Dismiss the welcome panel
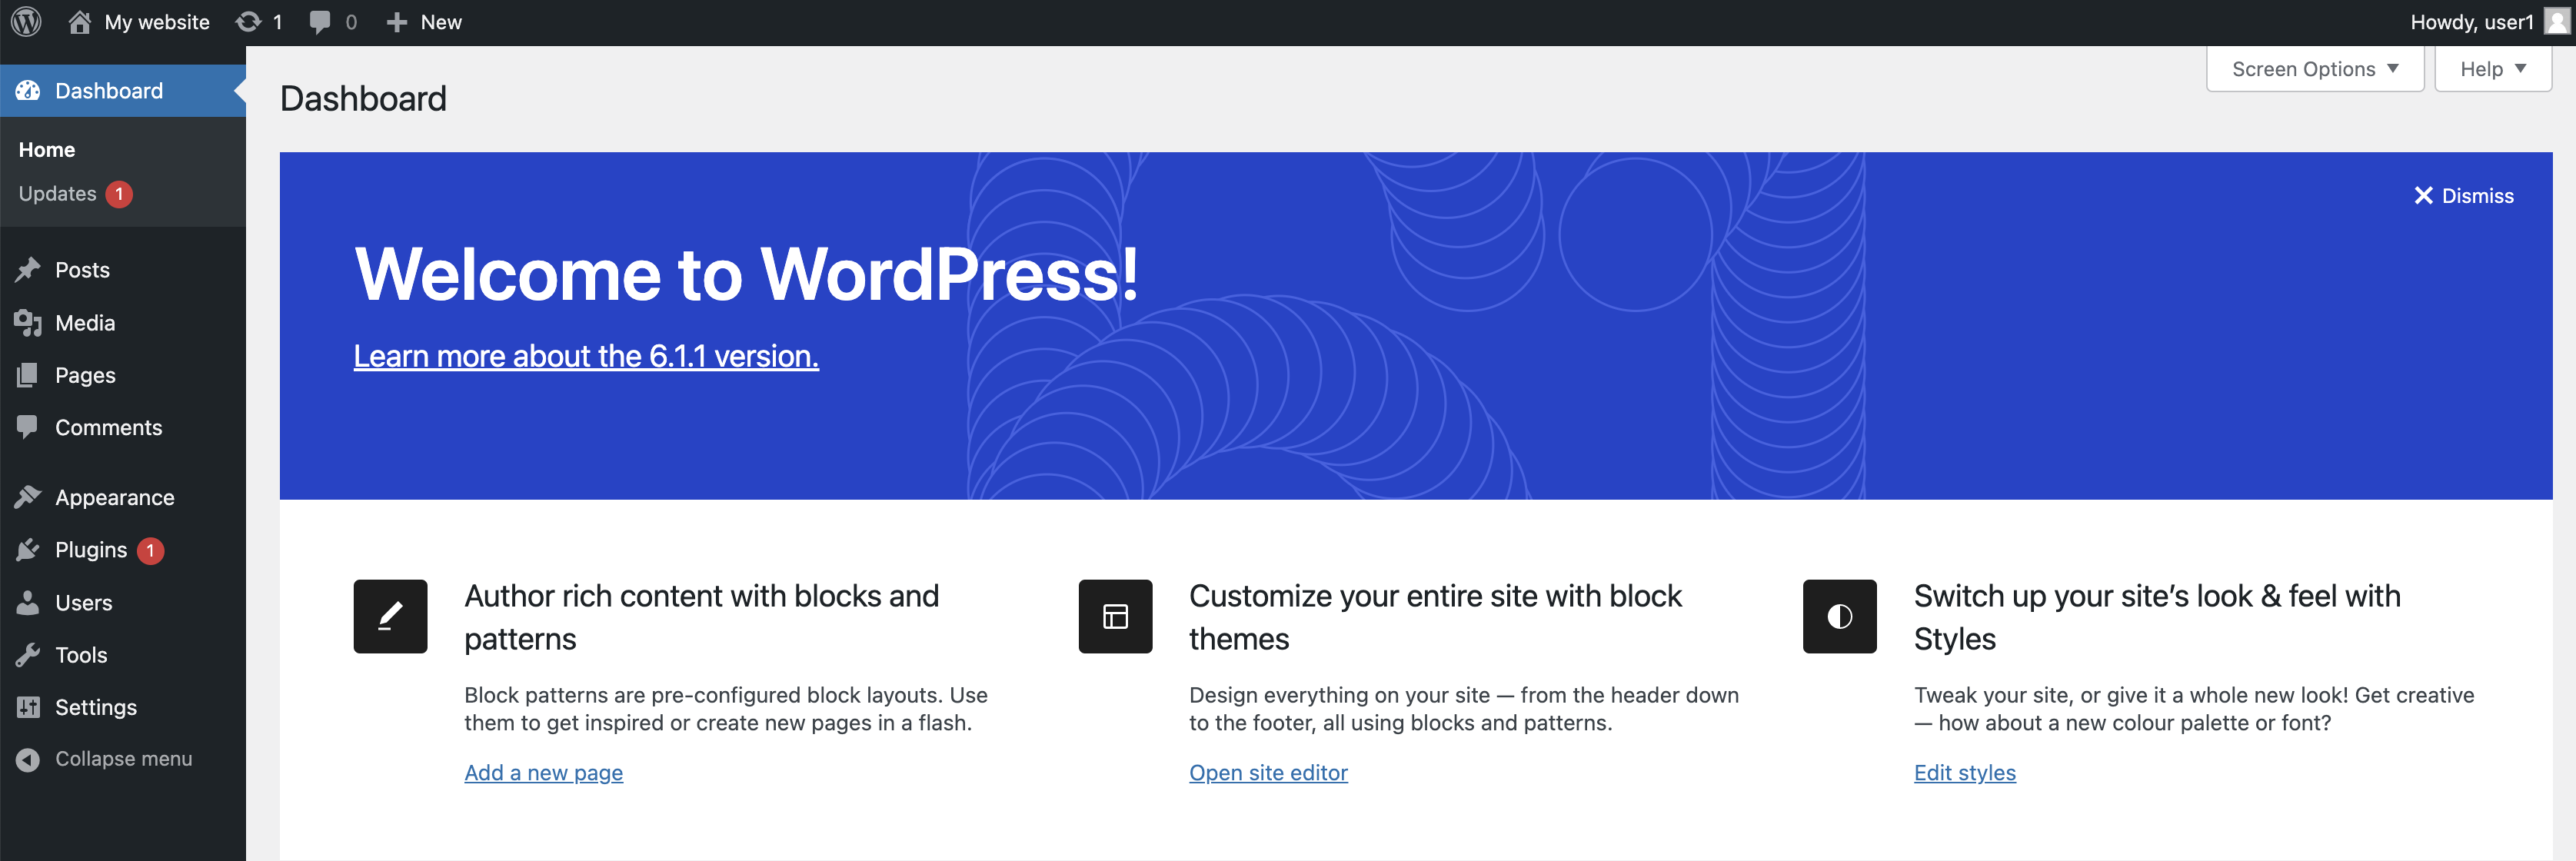2576x861 pixels. pos(2463,196)
